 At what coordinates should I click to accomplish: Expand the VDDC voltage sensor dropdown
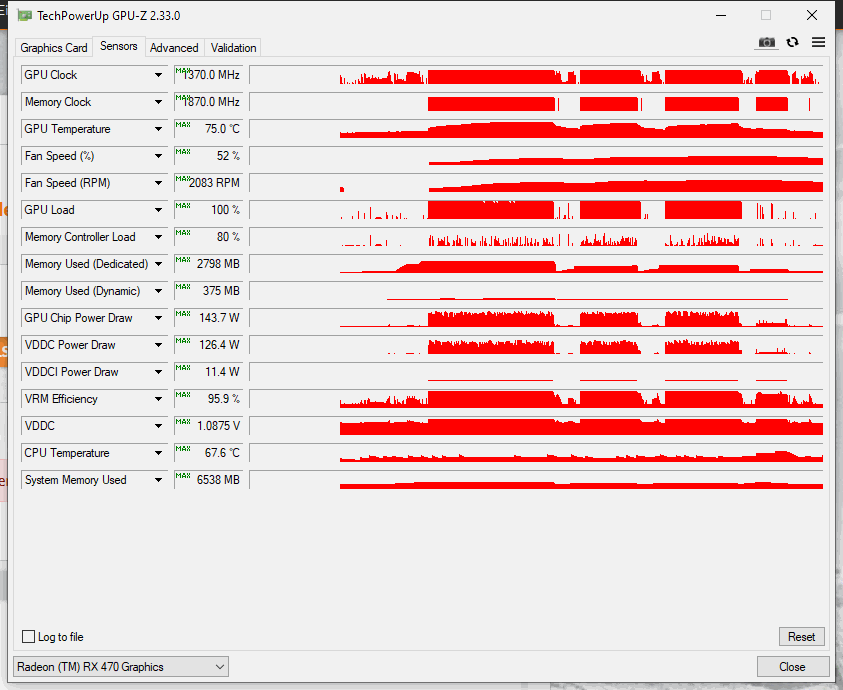coord(158,426)
